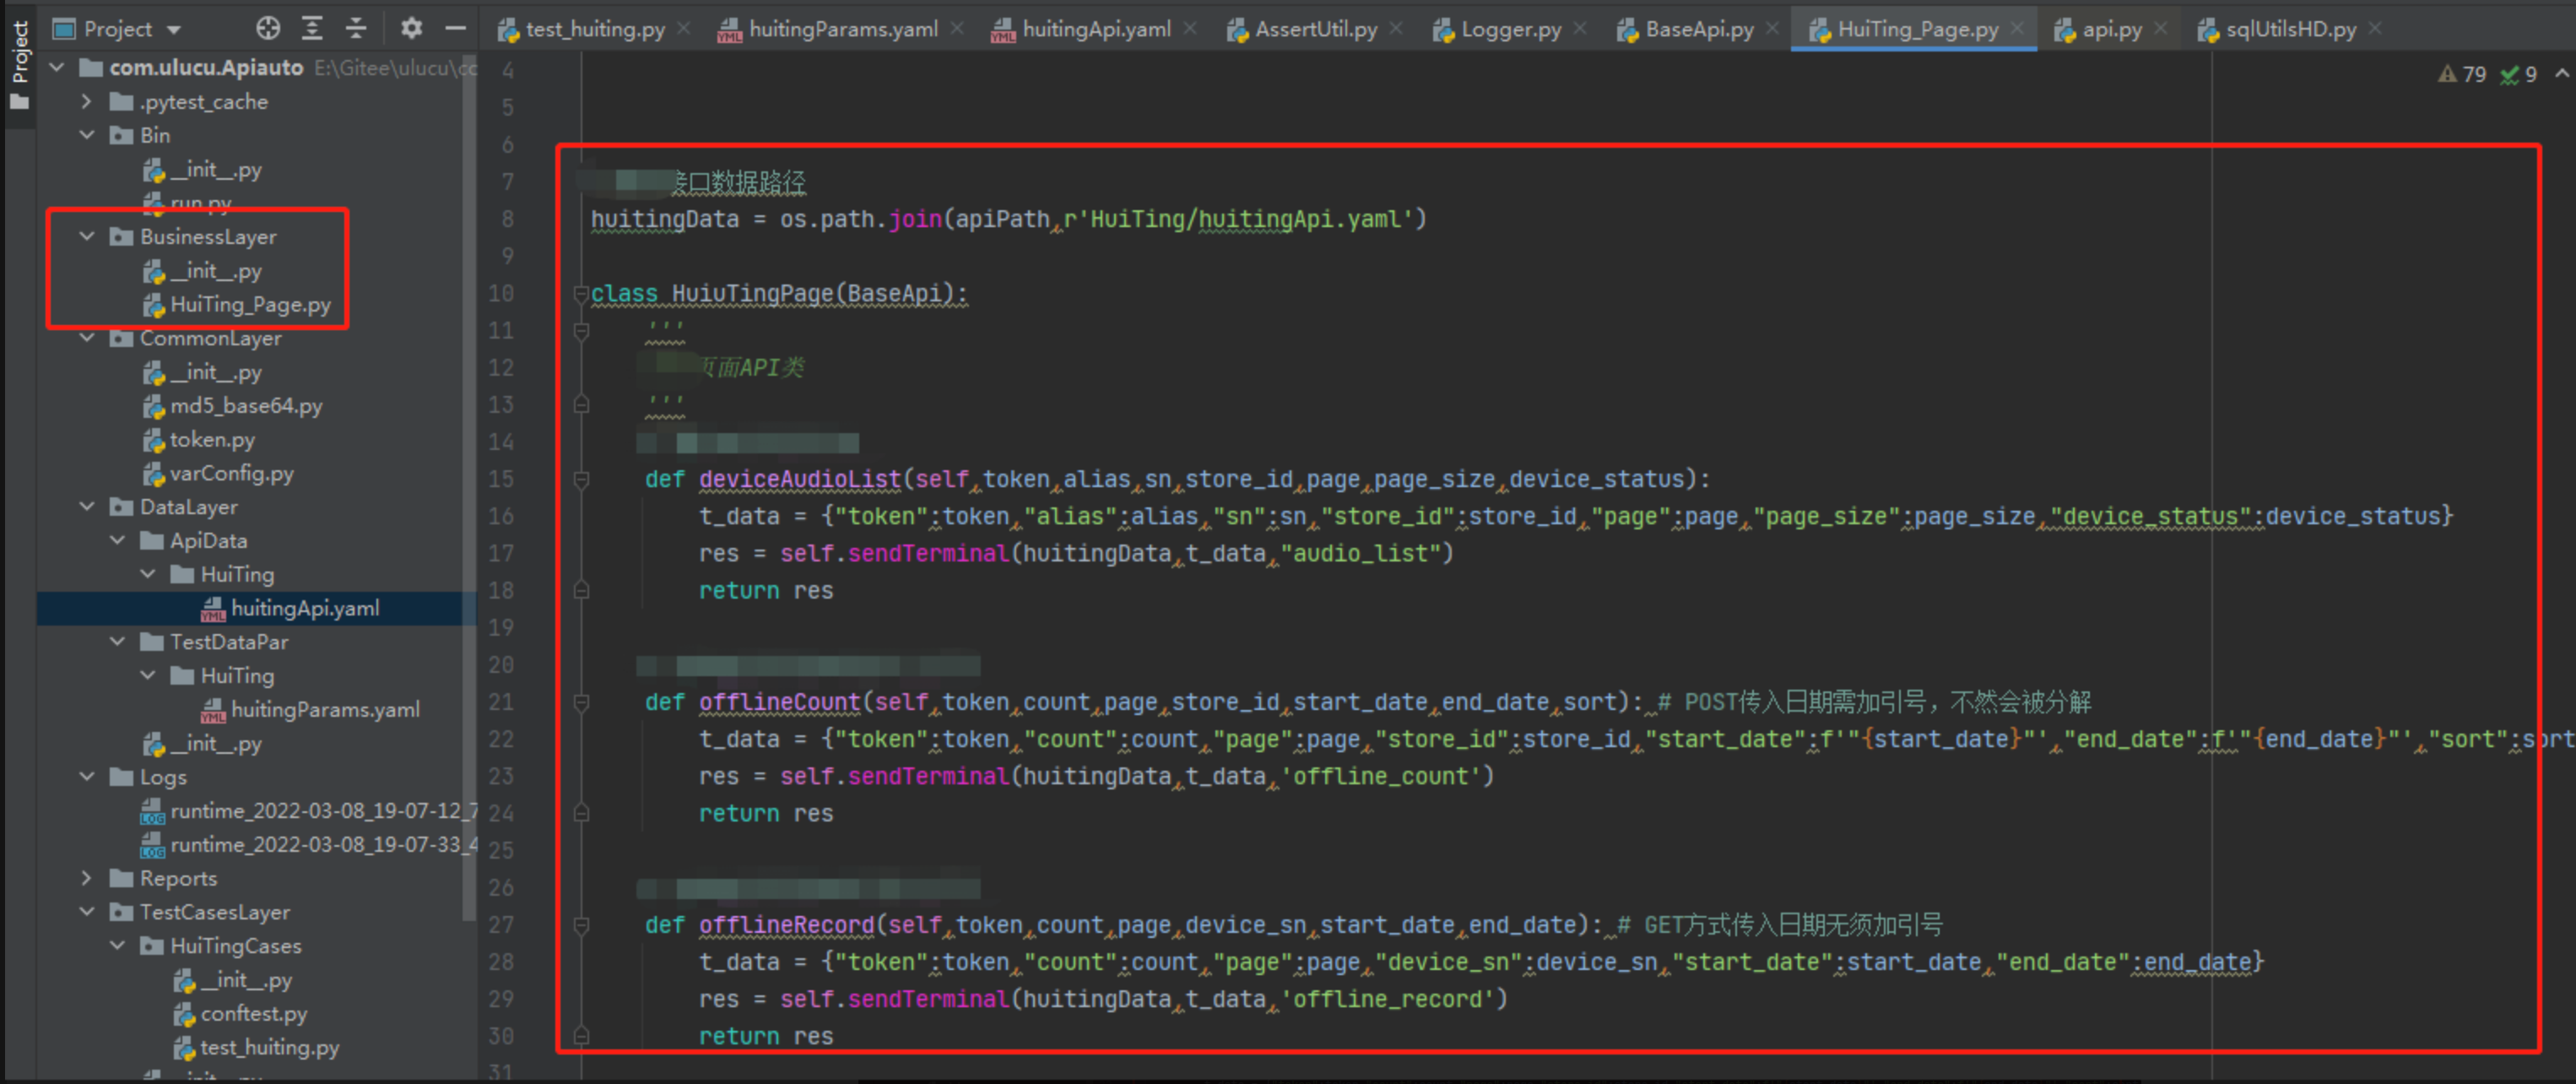Image resolution: width=2576 pixels, height=1084 pixels.
Task: Click line number 16 in the gutter
Action: (501, 517)
